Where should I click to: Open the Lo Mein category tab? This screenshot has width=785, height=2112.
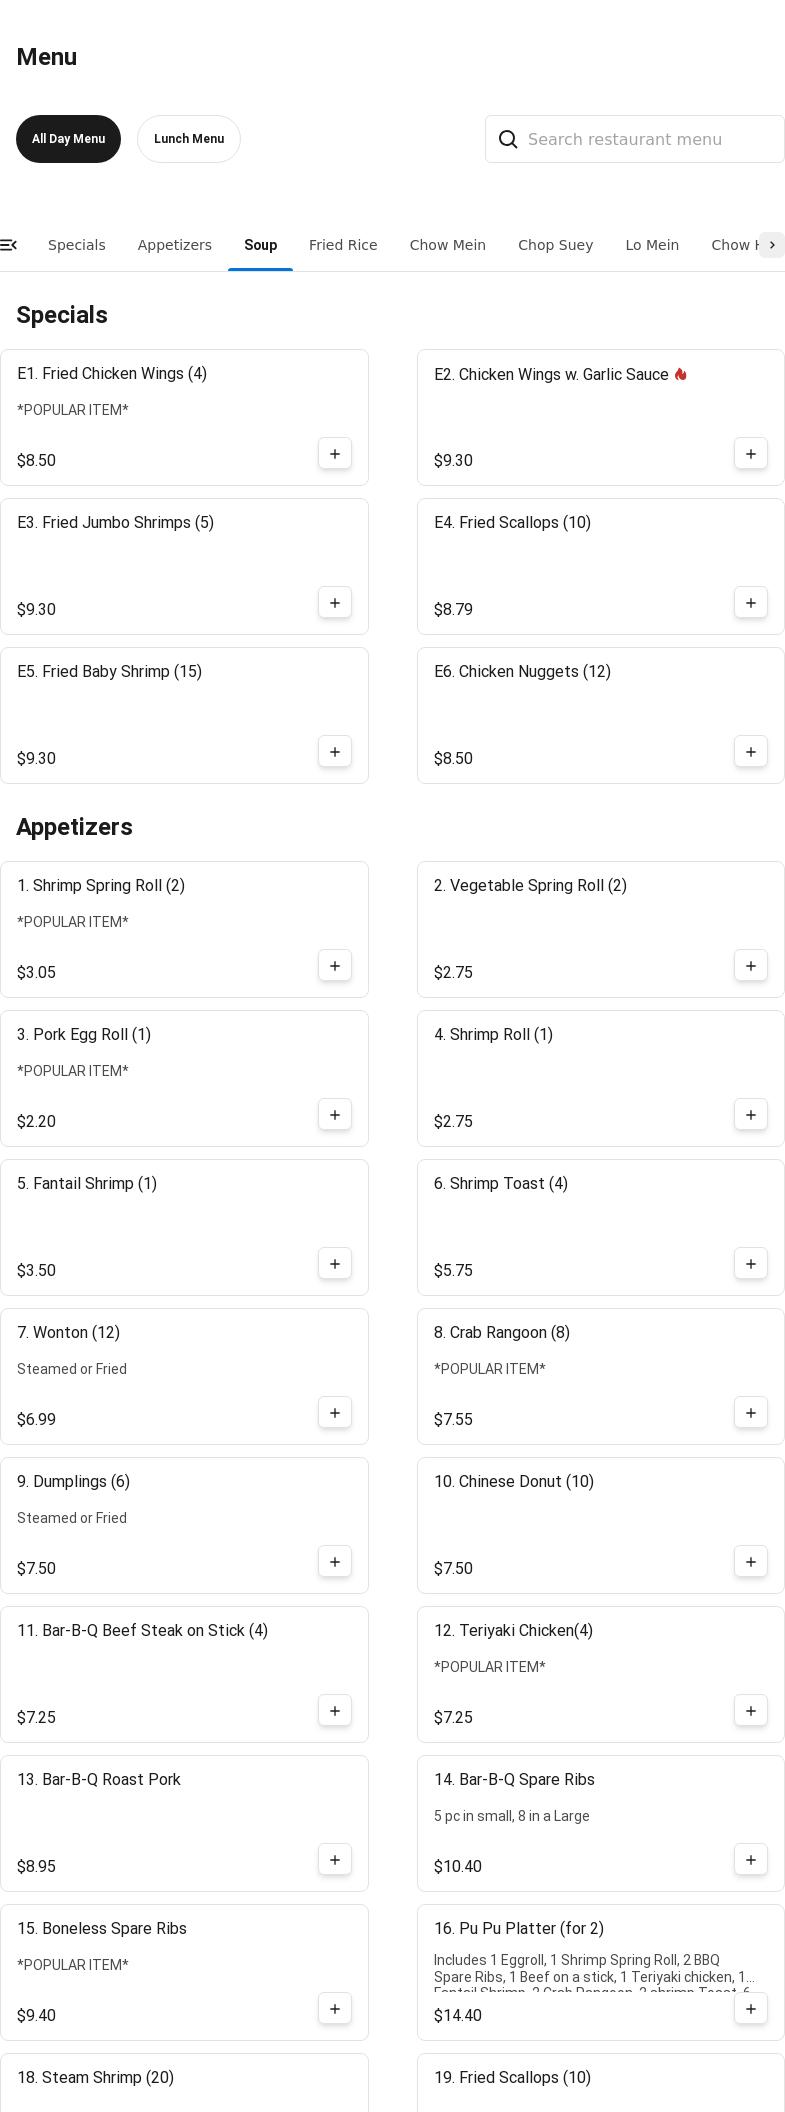652,245
